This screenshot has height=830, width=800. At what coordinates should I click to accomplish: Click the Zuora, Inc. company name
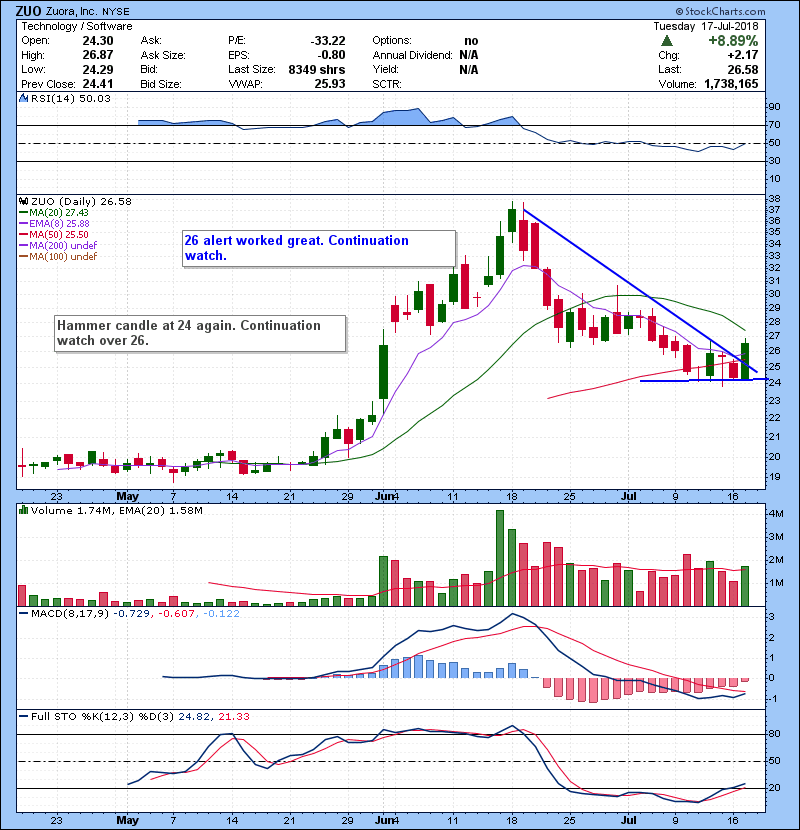[x=71, y=11]
